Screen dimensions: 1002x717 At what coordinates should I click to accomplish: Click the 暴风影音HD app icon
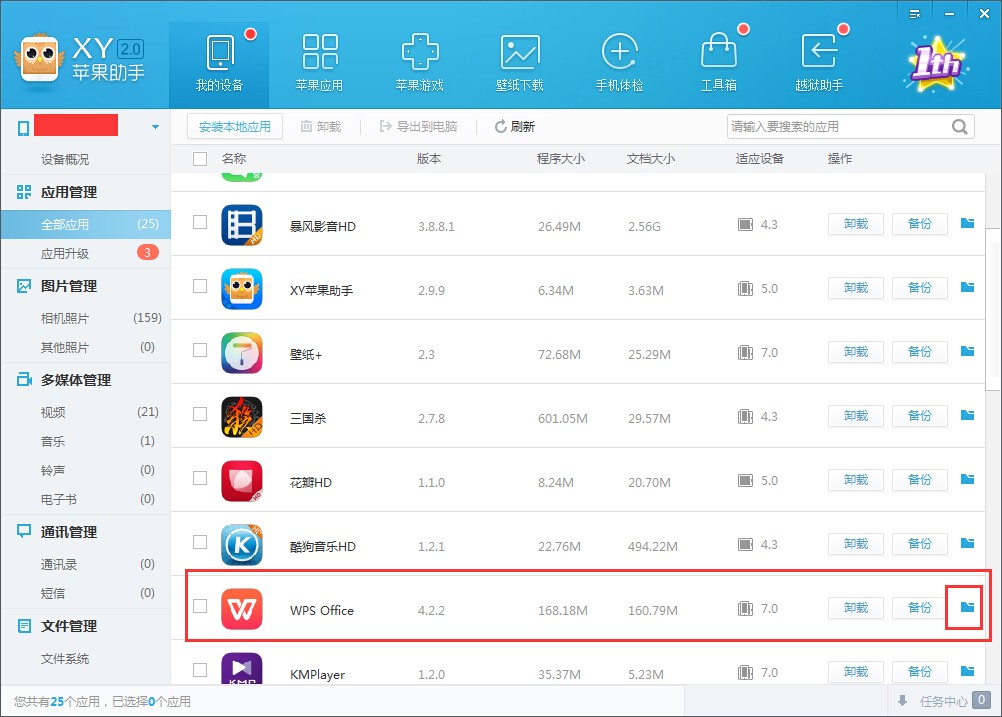pyautogui.click(x=242, y=225)
